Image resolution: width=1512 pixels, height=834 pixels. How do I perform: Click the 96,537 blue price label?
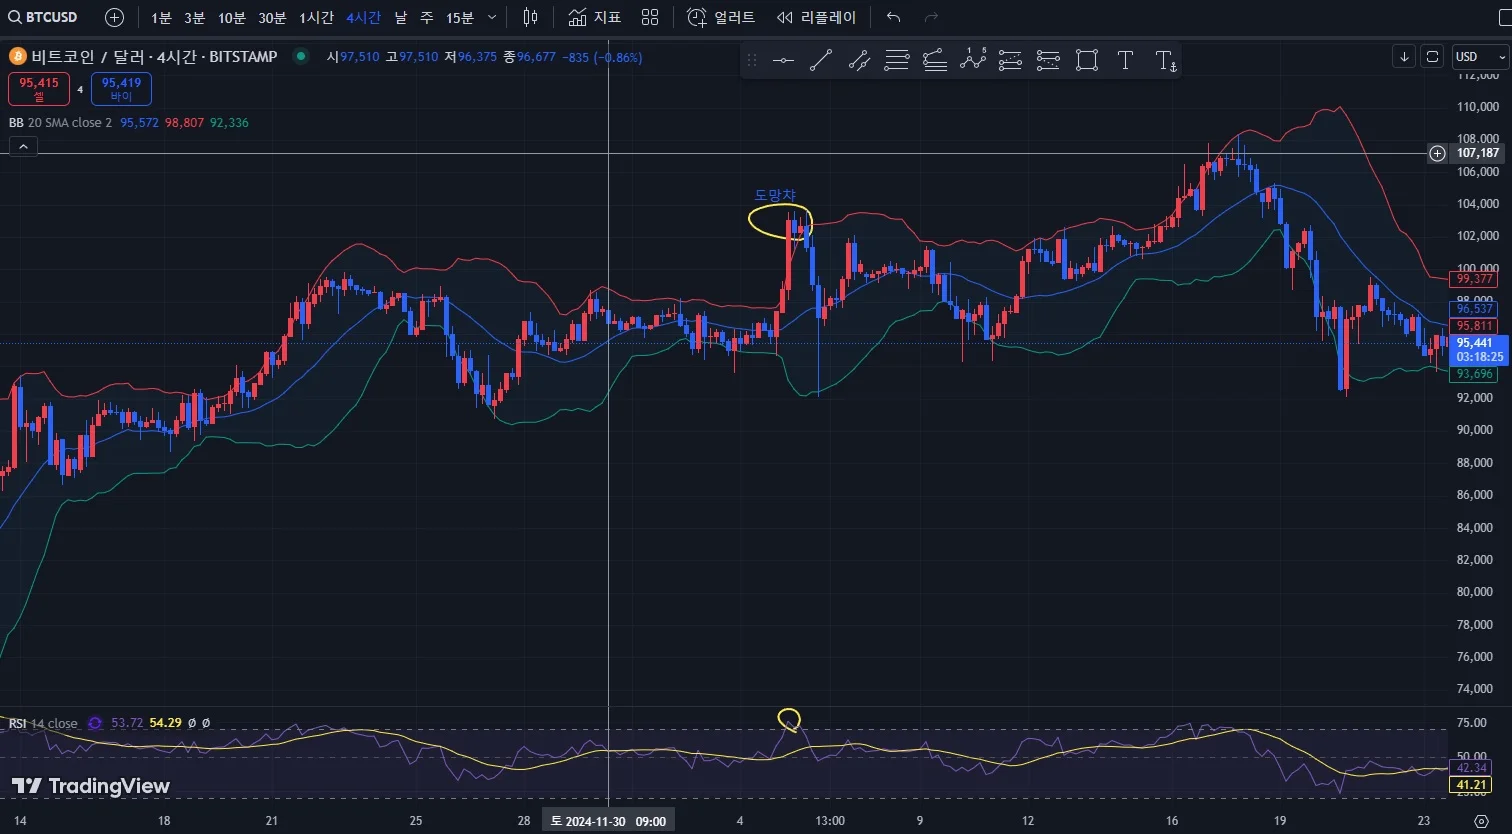(x=1475, y=309)
